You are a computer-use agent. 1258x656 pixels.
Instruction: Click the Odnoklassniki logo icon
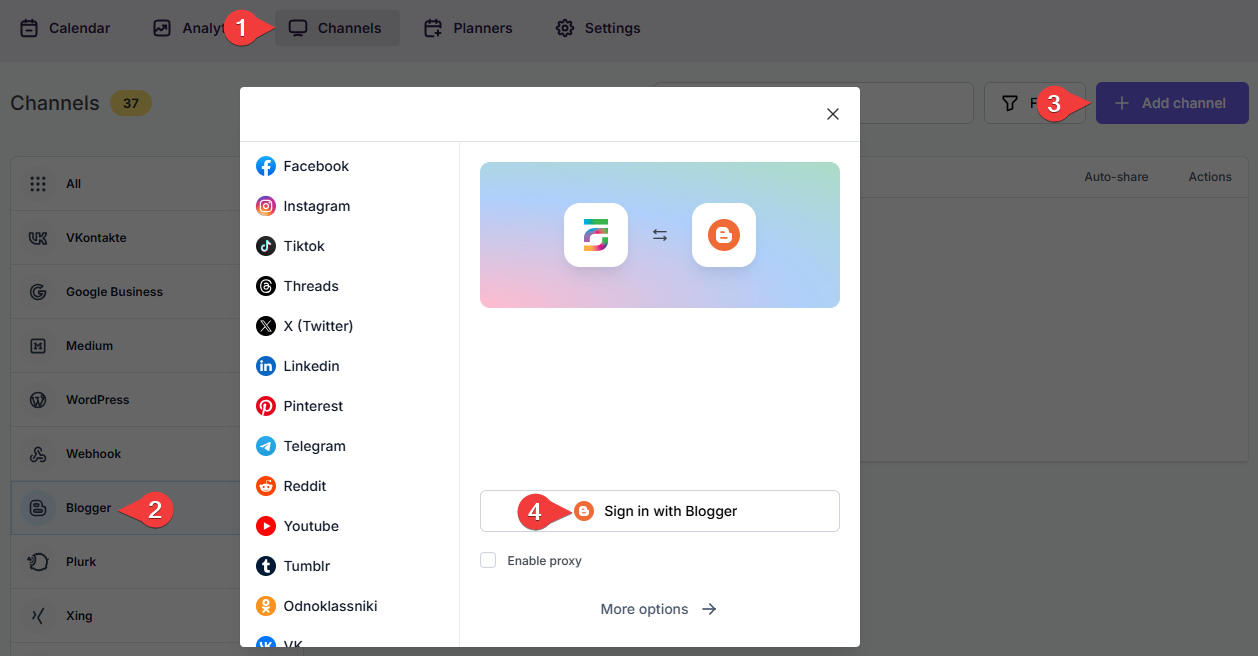(x=266, y=606)
